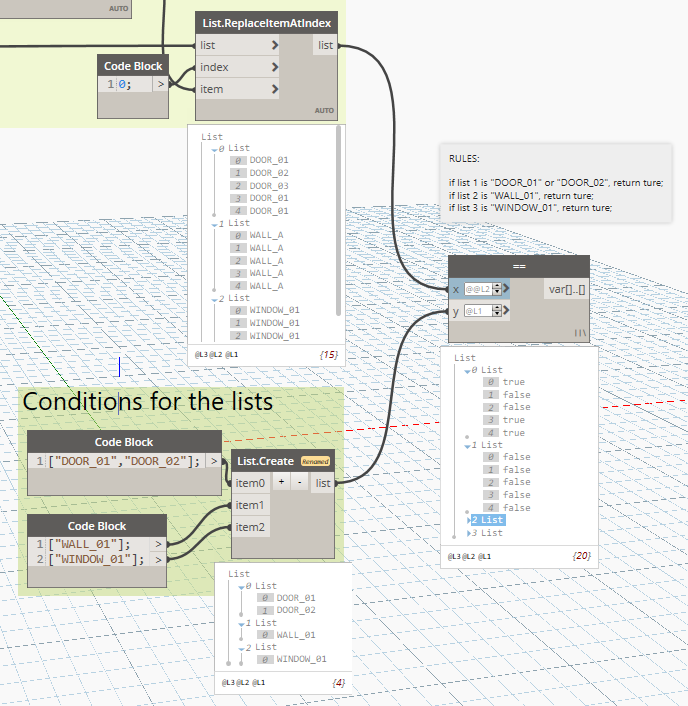Click the var[]..[] output port of == node
688x706 pixels.
(566, 289)
